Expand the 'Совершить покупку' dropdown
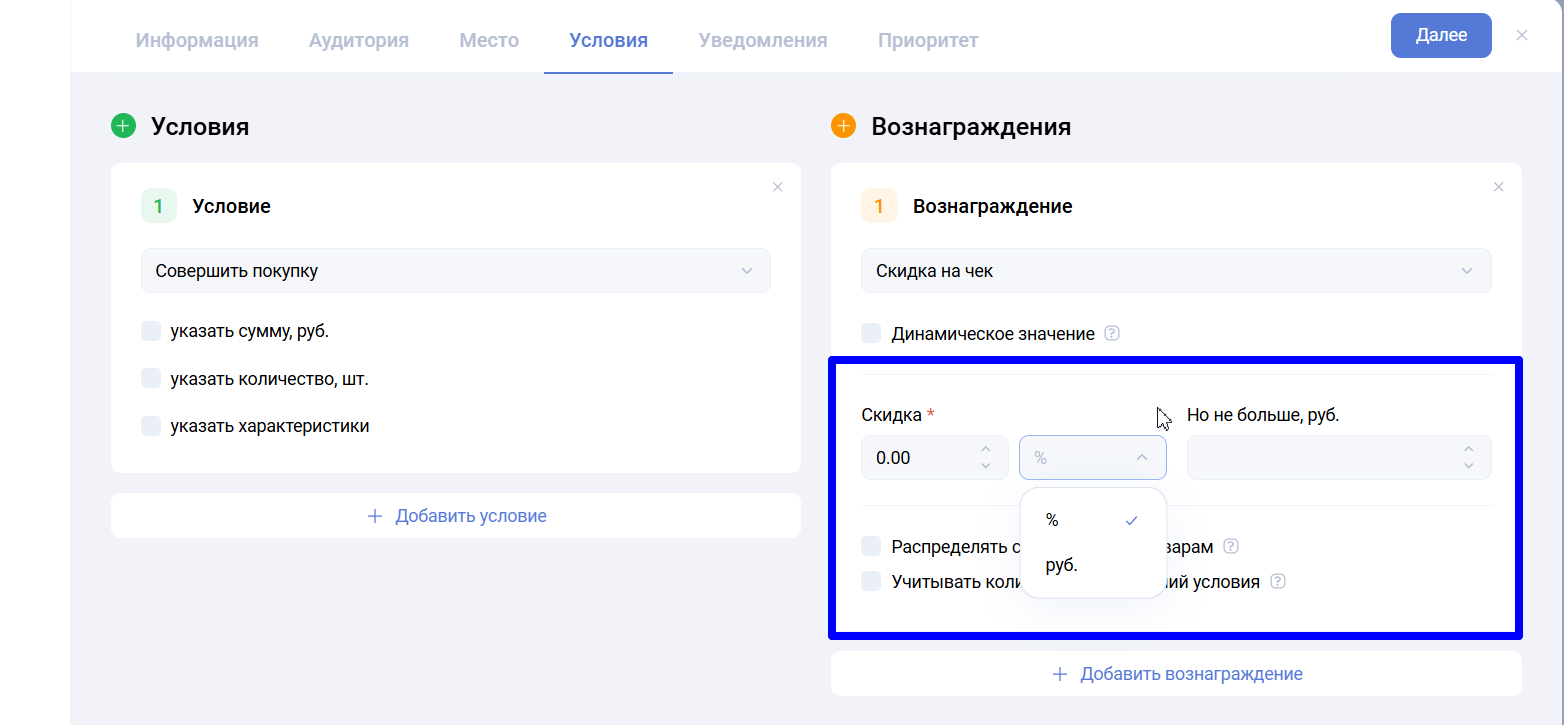The width and height of the screenshot is (1564, 725). point(455,271)
